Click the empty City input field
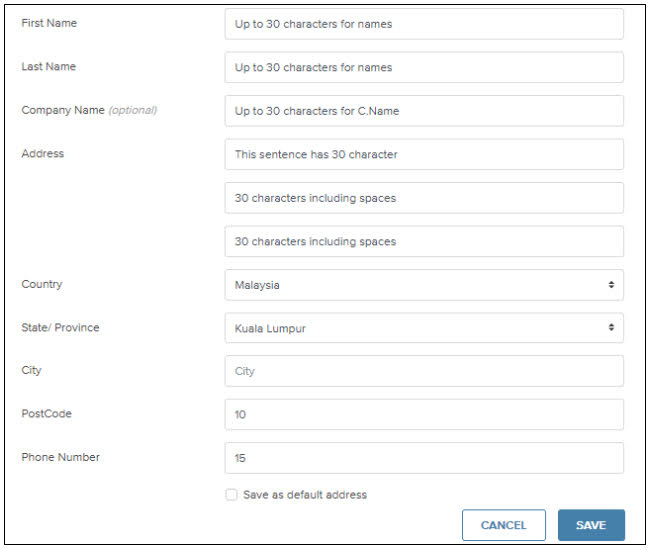This screenshot has width=650, height=550. tap(424, 371)
